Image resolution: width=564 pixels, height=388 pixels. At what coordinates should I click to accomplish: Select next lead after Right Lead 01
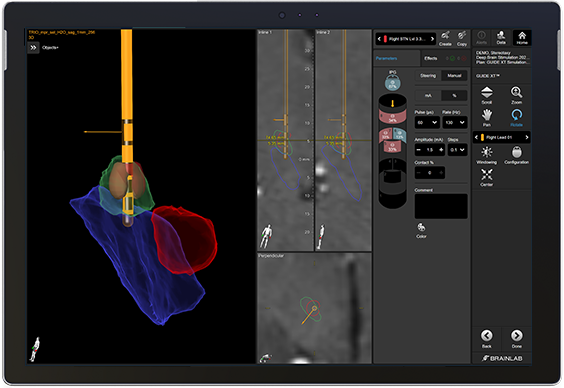pos(527,137)
